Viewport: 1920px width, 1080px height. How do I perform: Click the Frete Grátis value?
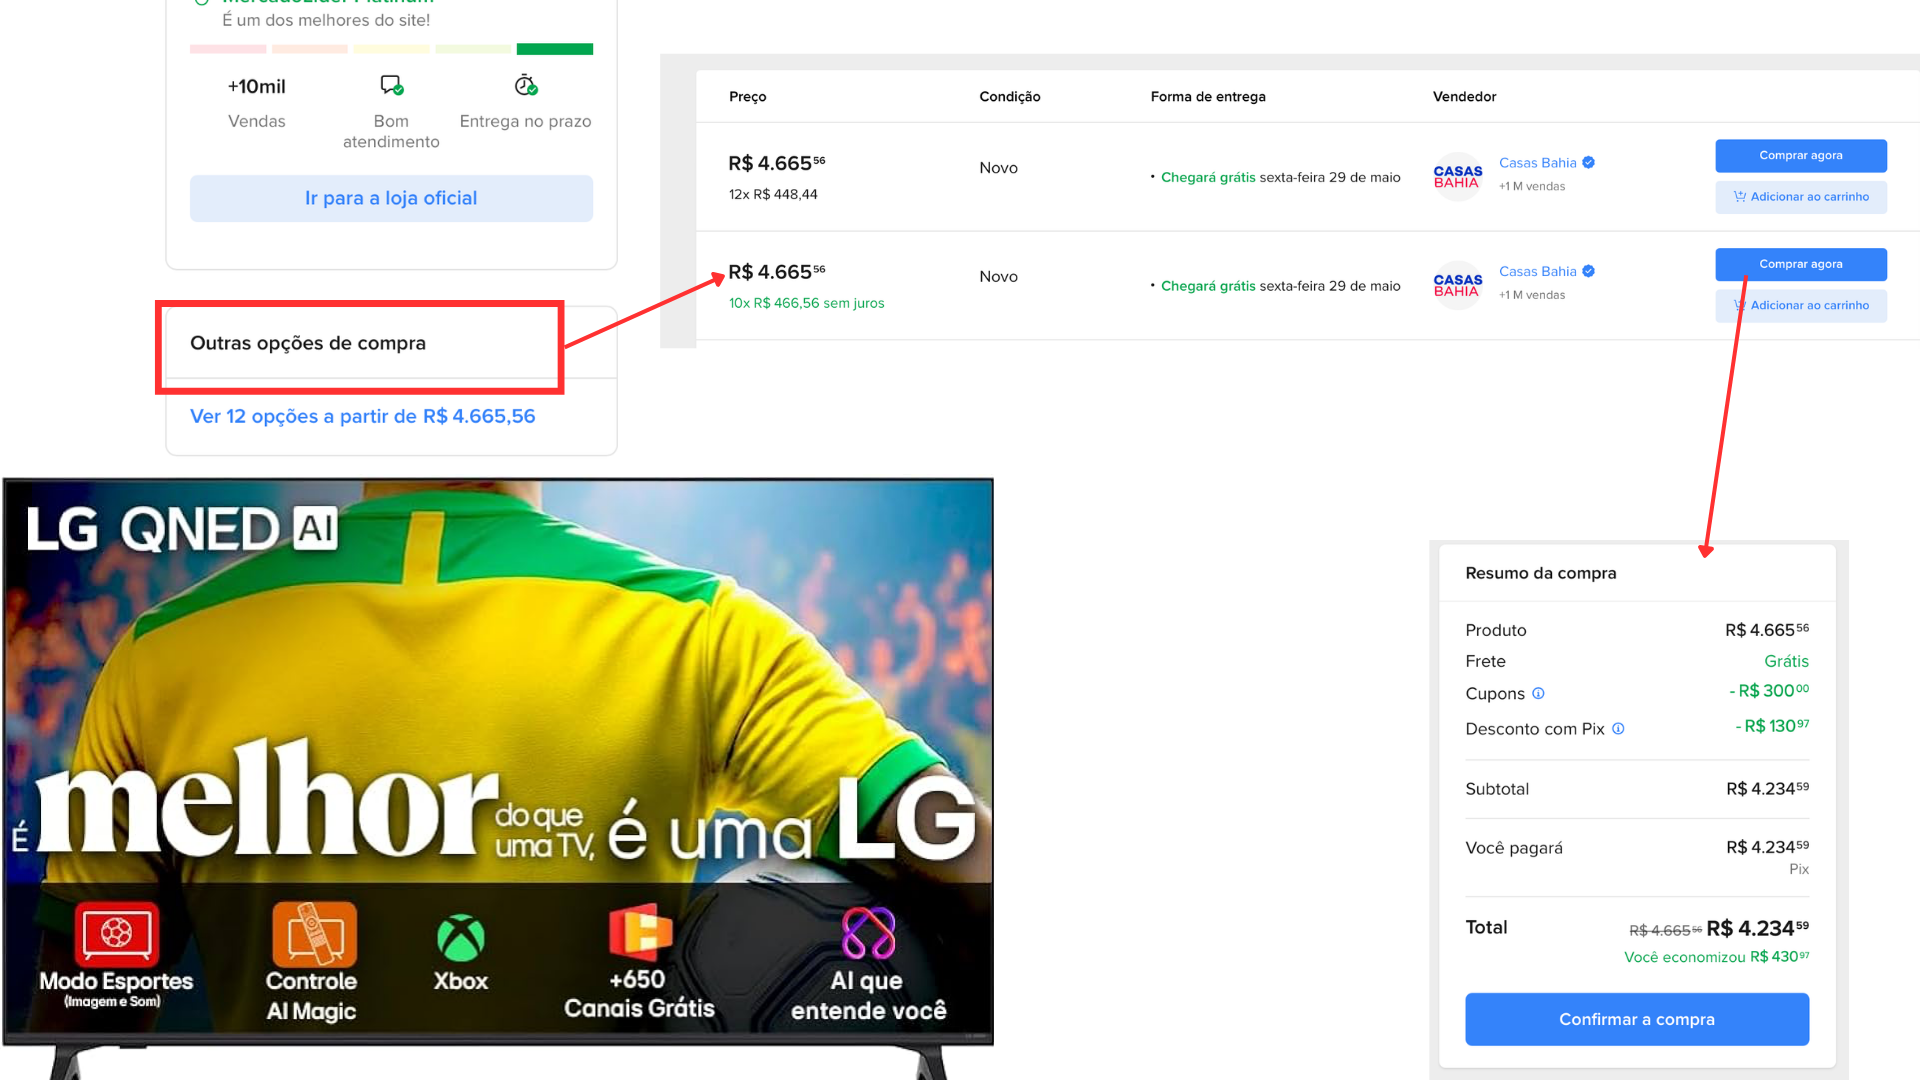click(1786, 661)
